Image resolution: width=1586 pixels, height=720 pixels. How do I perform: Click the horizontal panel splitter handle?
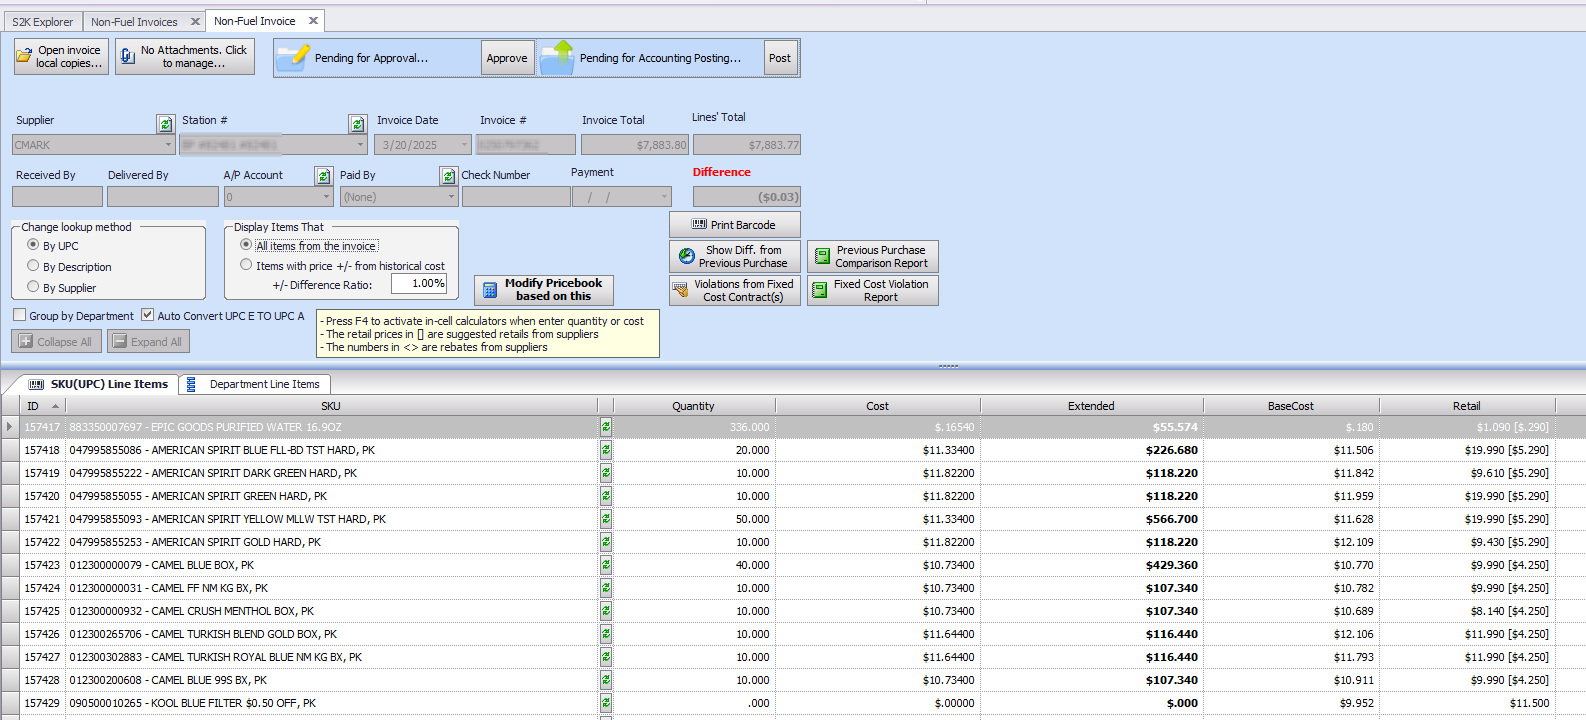tap(948, 366)
